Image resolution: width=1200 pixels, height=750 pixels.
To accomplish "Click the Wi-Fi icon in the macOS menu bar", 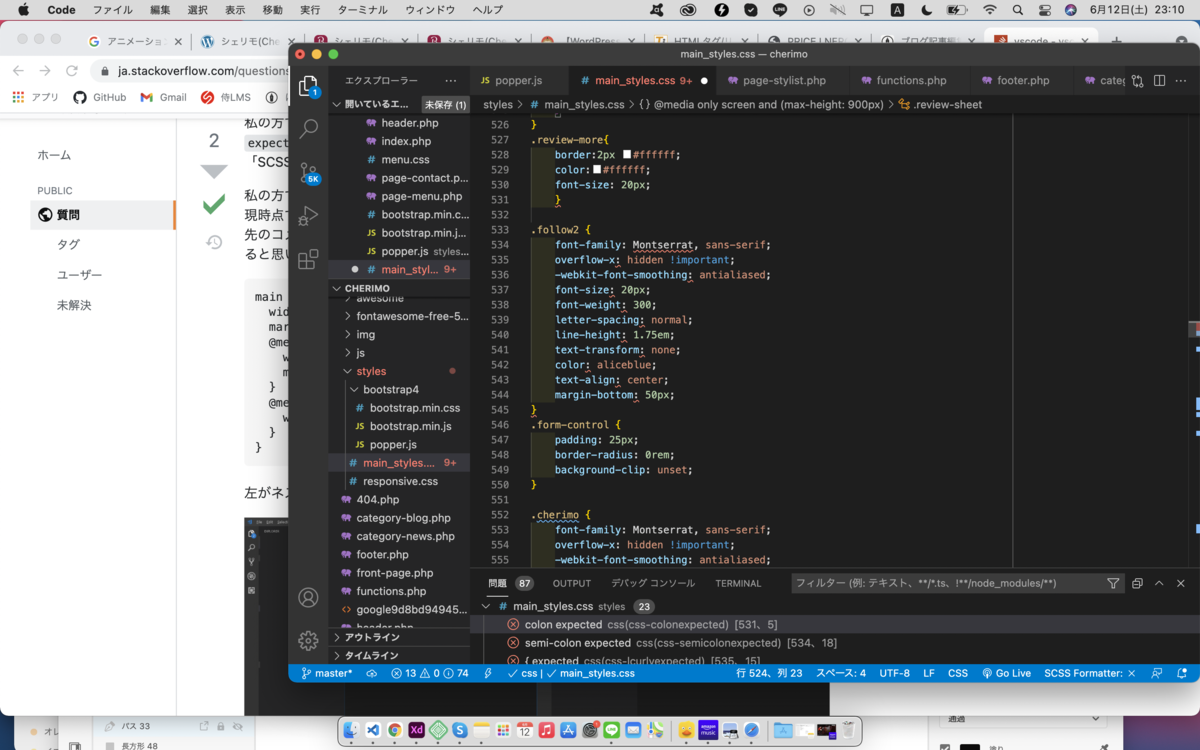I will coord(990,10).
